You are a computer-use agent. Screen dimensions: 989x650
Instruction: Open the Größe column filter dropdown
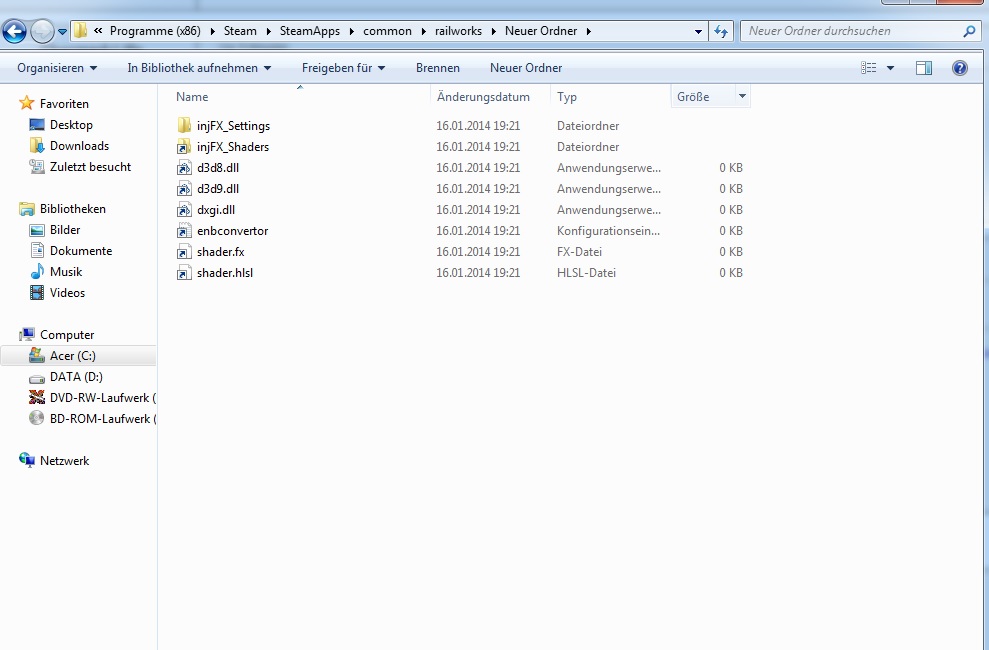click(742, 96)
